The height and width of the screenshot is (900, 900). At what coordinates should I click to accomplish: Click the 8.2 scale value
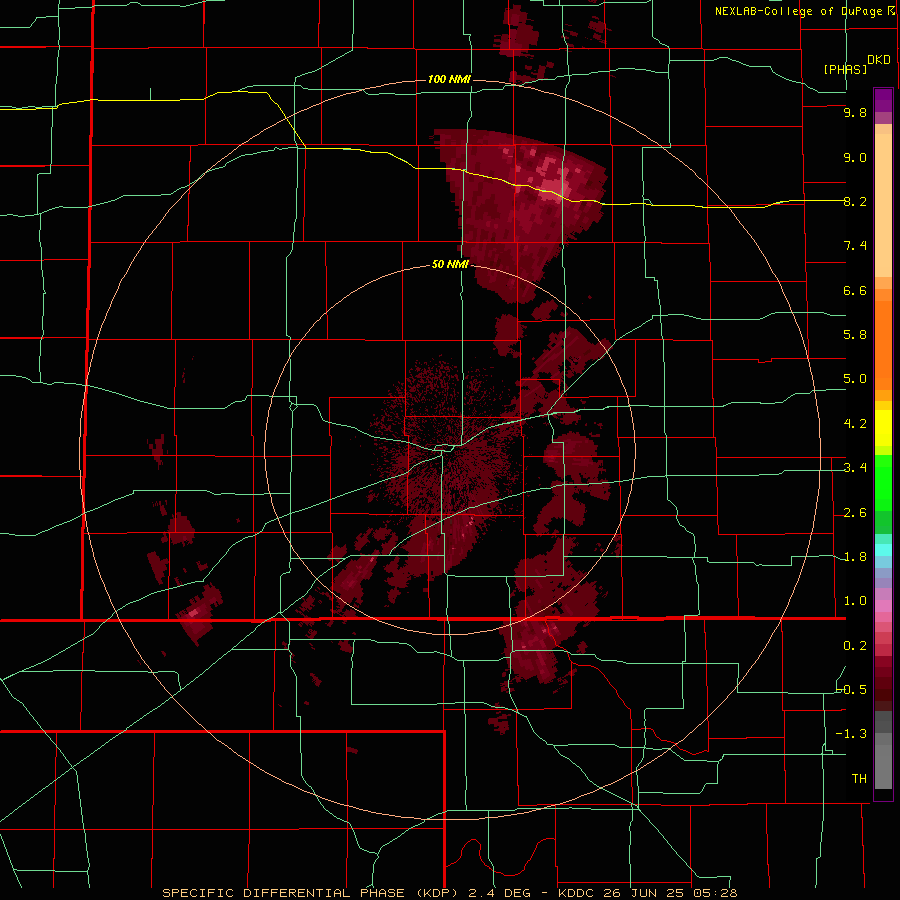(855, 201)
